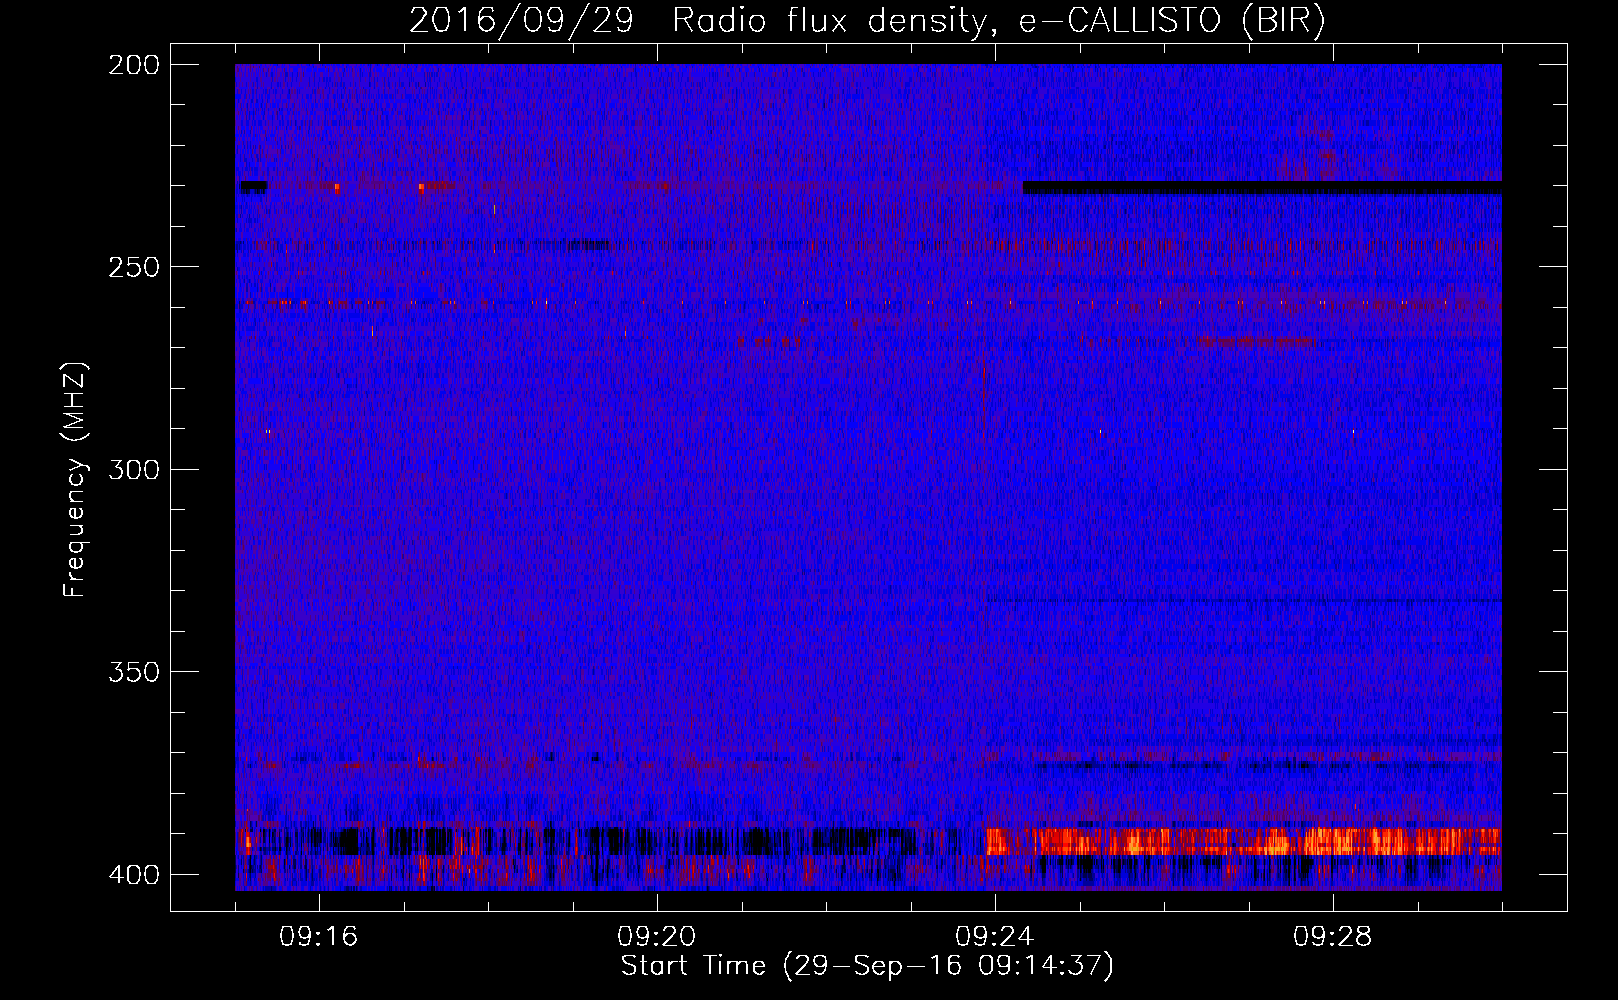Click the 09:28 time tick label
The width and height of the screenshot is (1618, 1000).
point(1333,937)
